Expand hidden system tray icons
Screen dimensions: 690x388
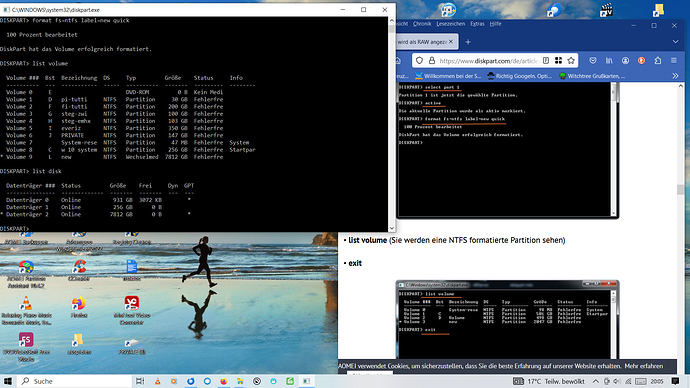click(x=596, y=381)
